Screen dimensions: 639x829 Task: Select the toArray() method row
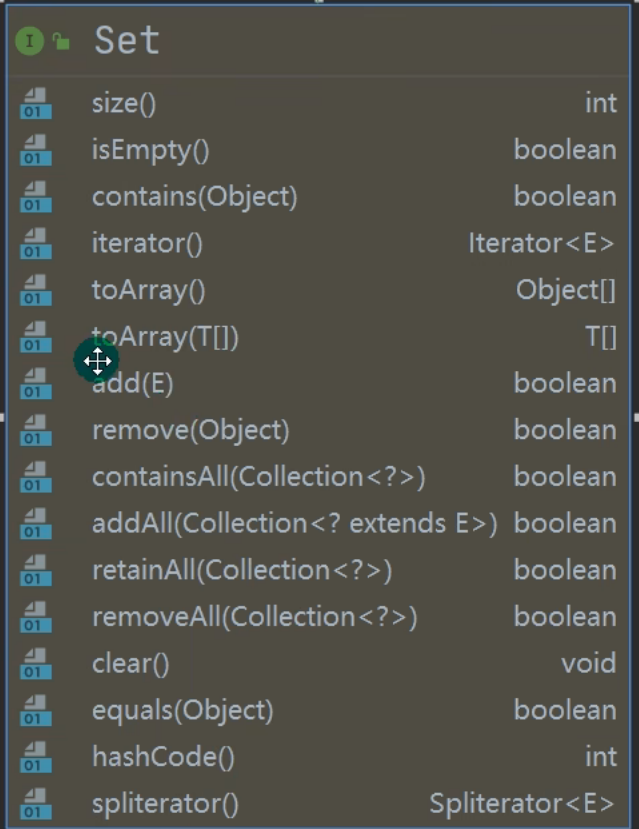click(148, 290)
